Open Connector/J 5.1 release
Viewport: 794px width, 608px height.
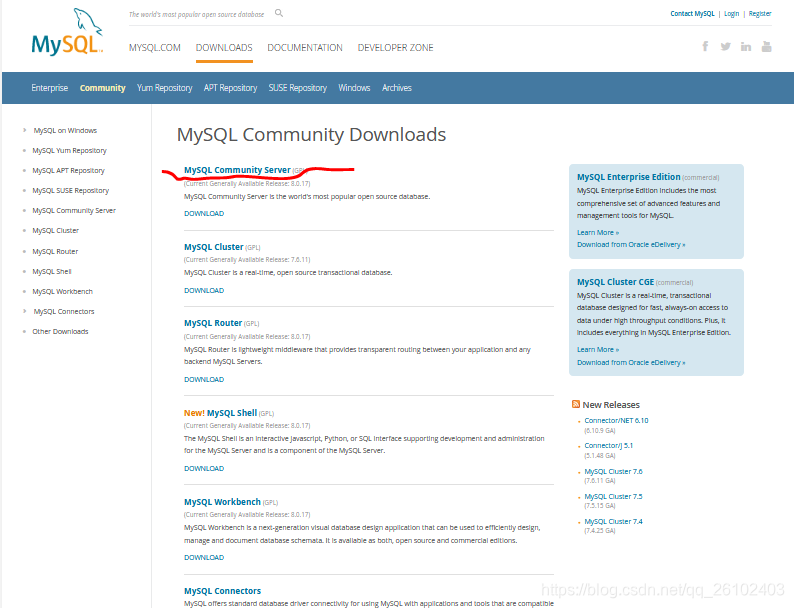(x=609, y=445)
